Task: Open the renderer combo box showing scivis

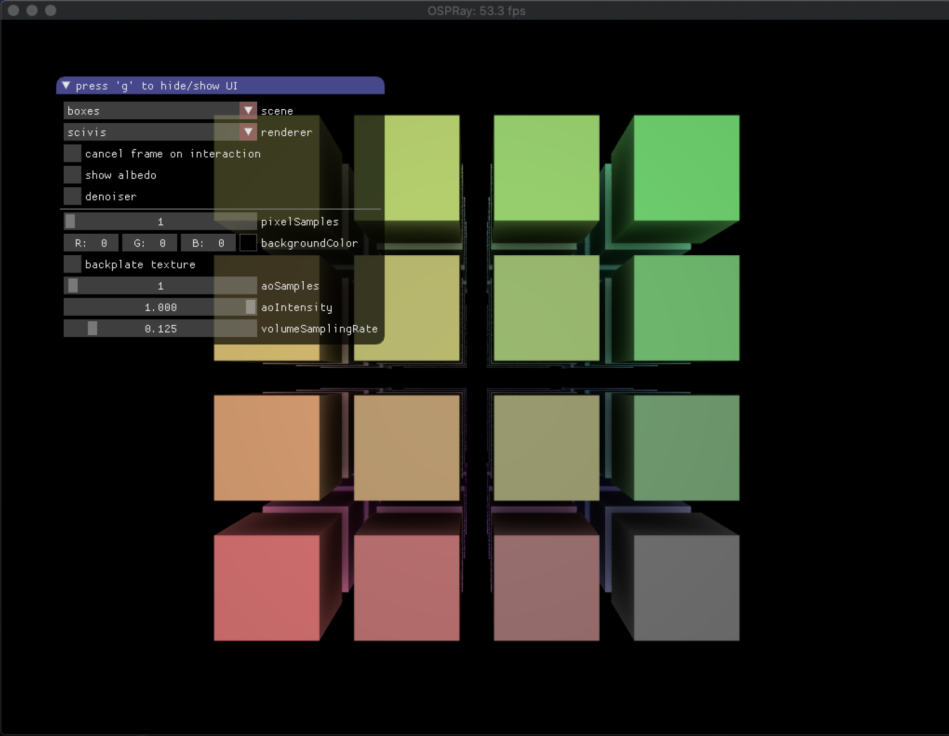Action: point(151,132)
